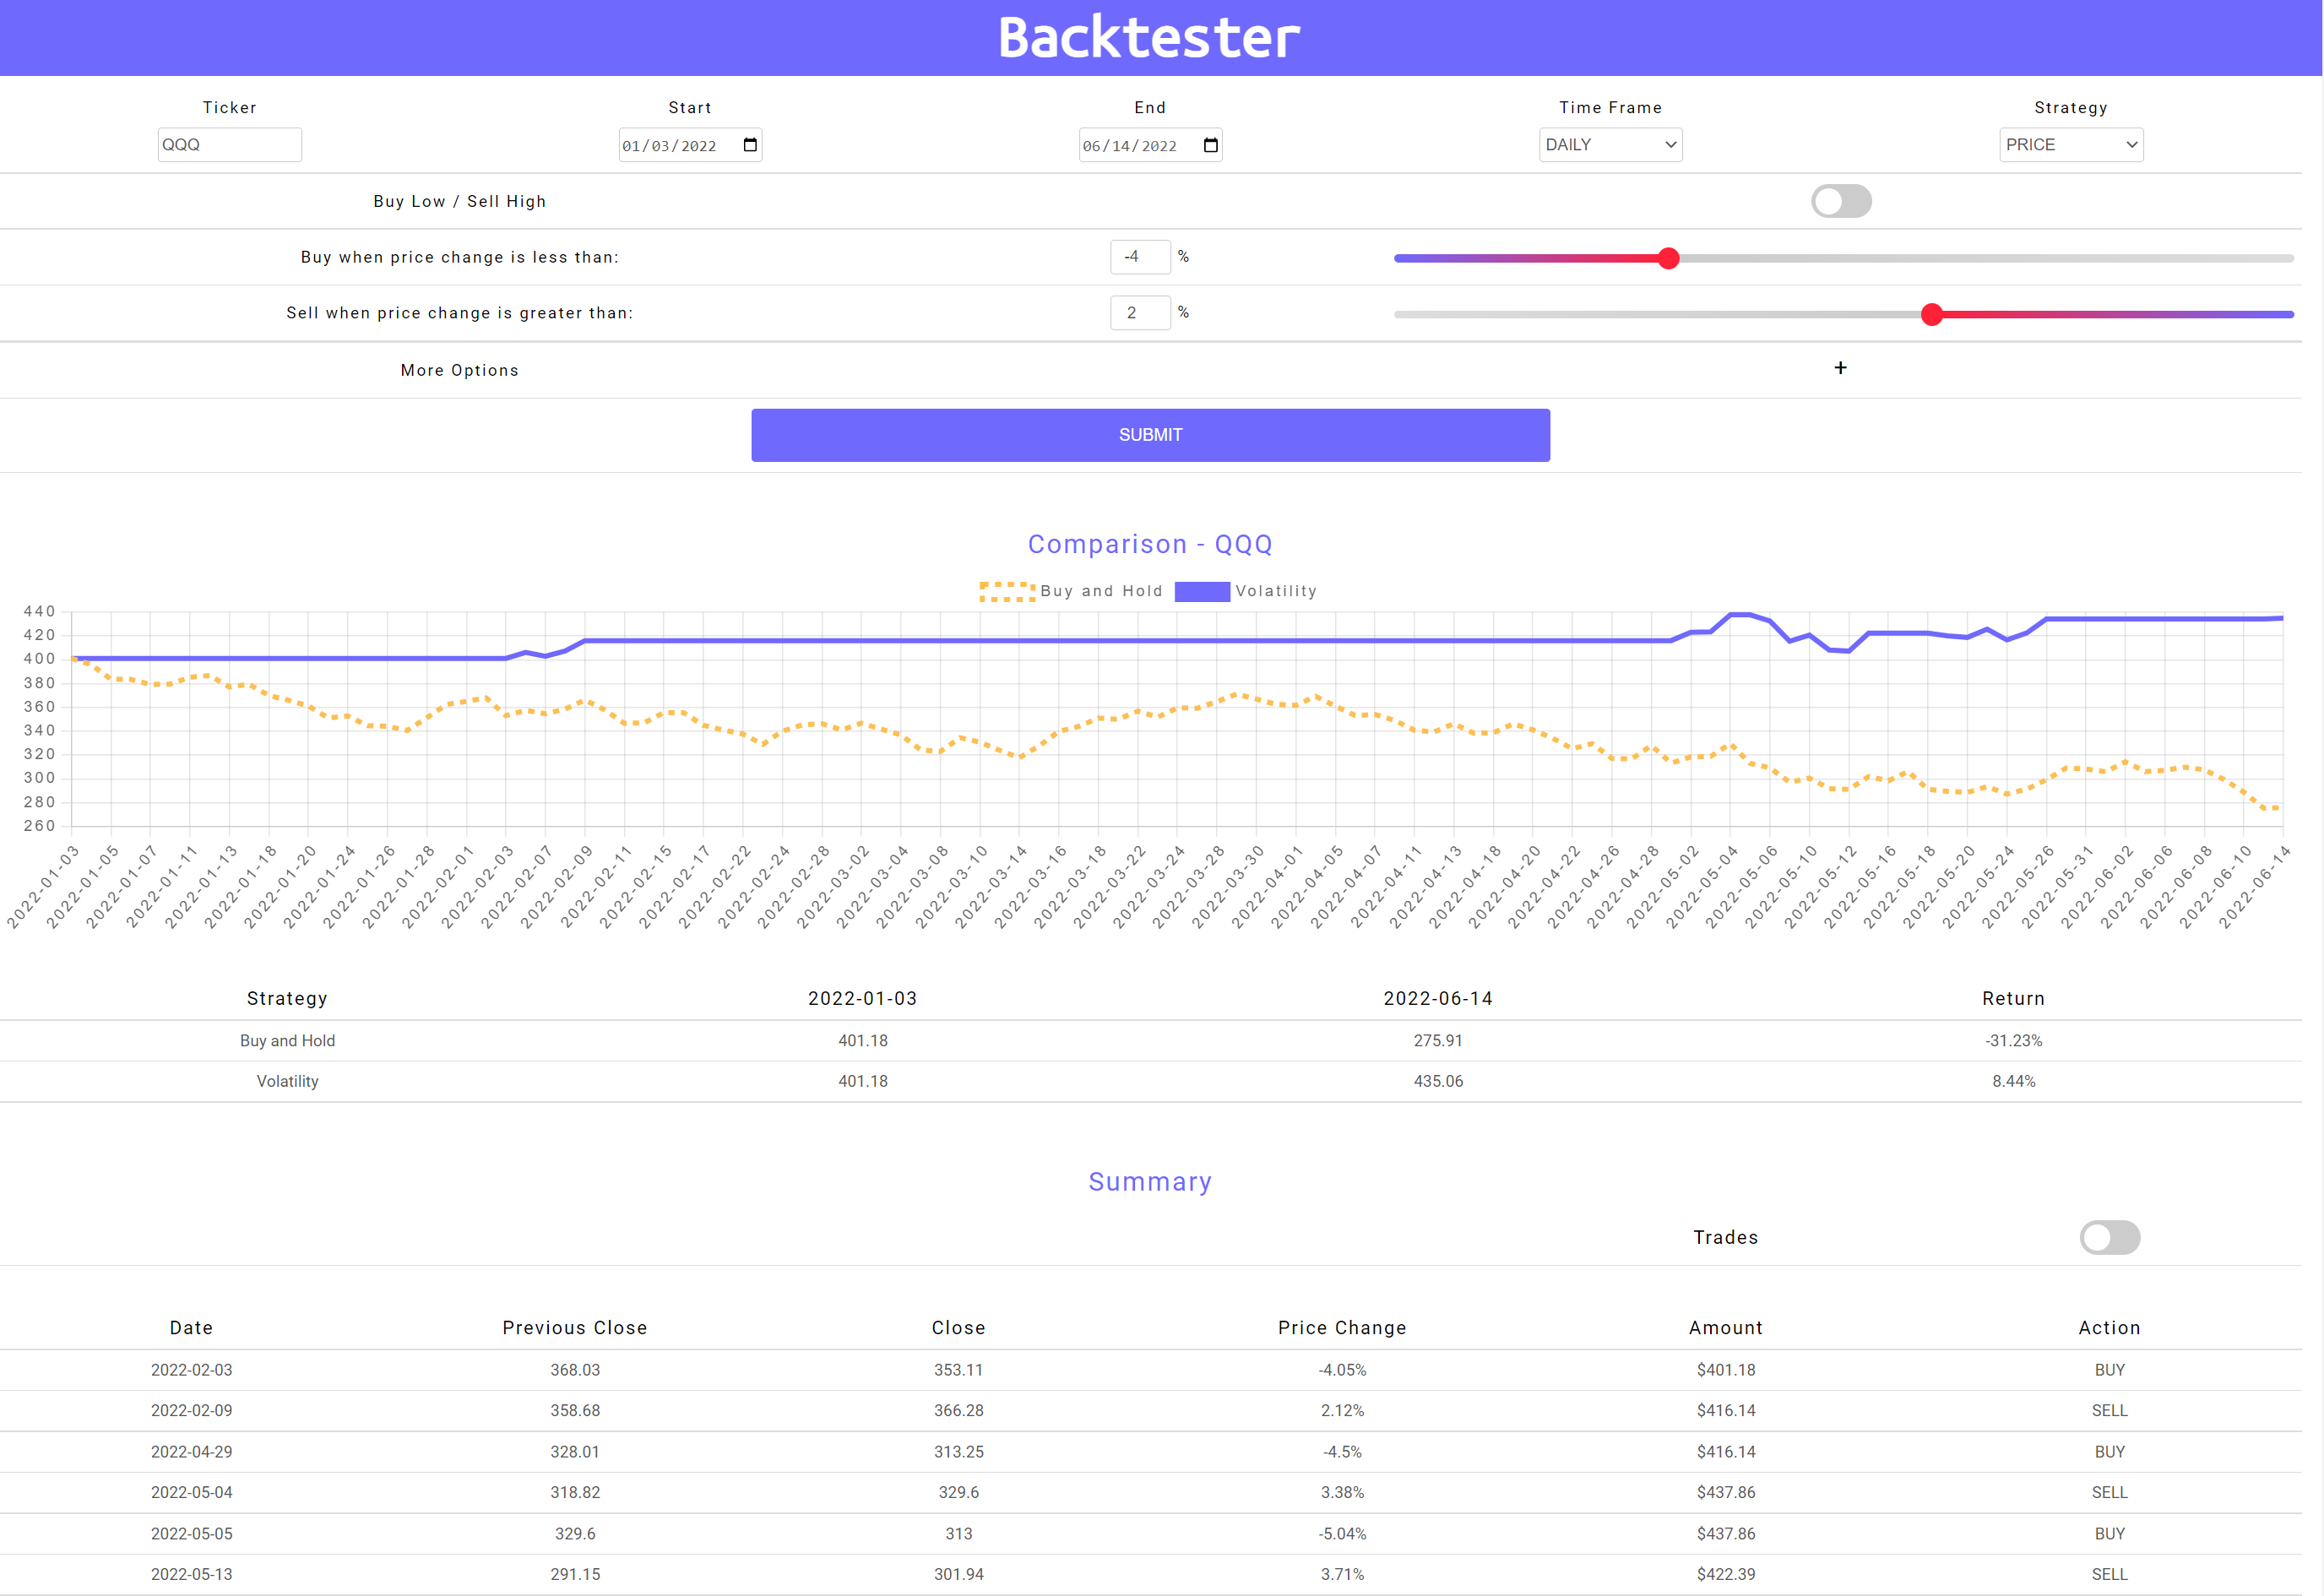Click the Strategy header in comparison table
Image resolution: width=2324 pixels, height=1596 pixels.
288,999
